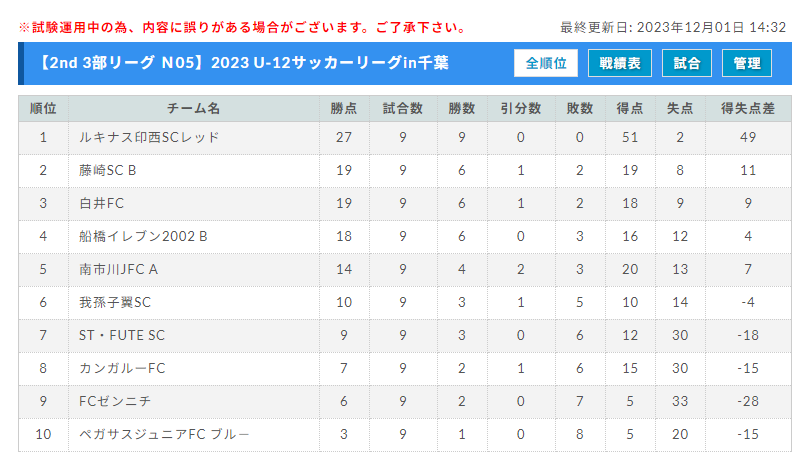Click カンガルーFC in standings
805x469 pixels.
click(x=122, y=368)
